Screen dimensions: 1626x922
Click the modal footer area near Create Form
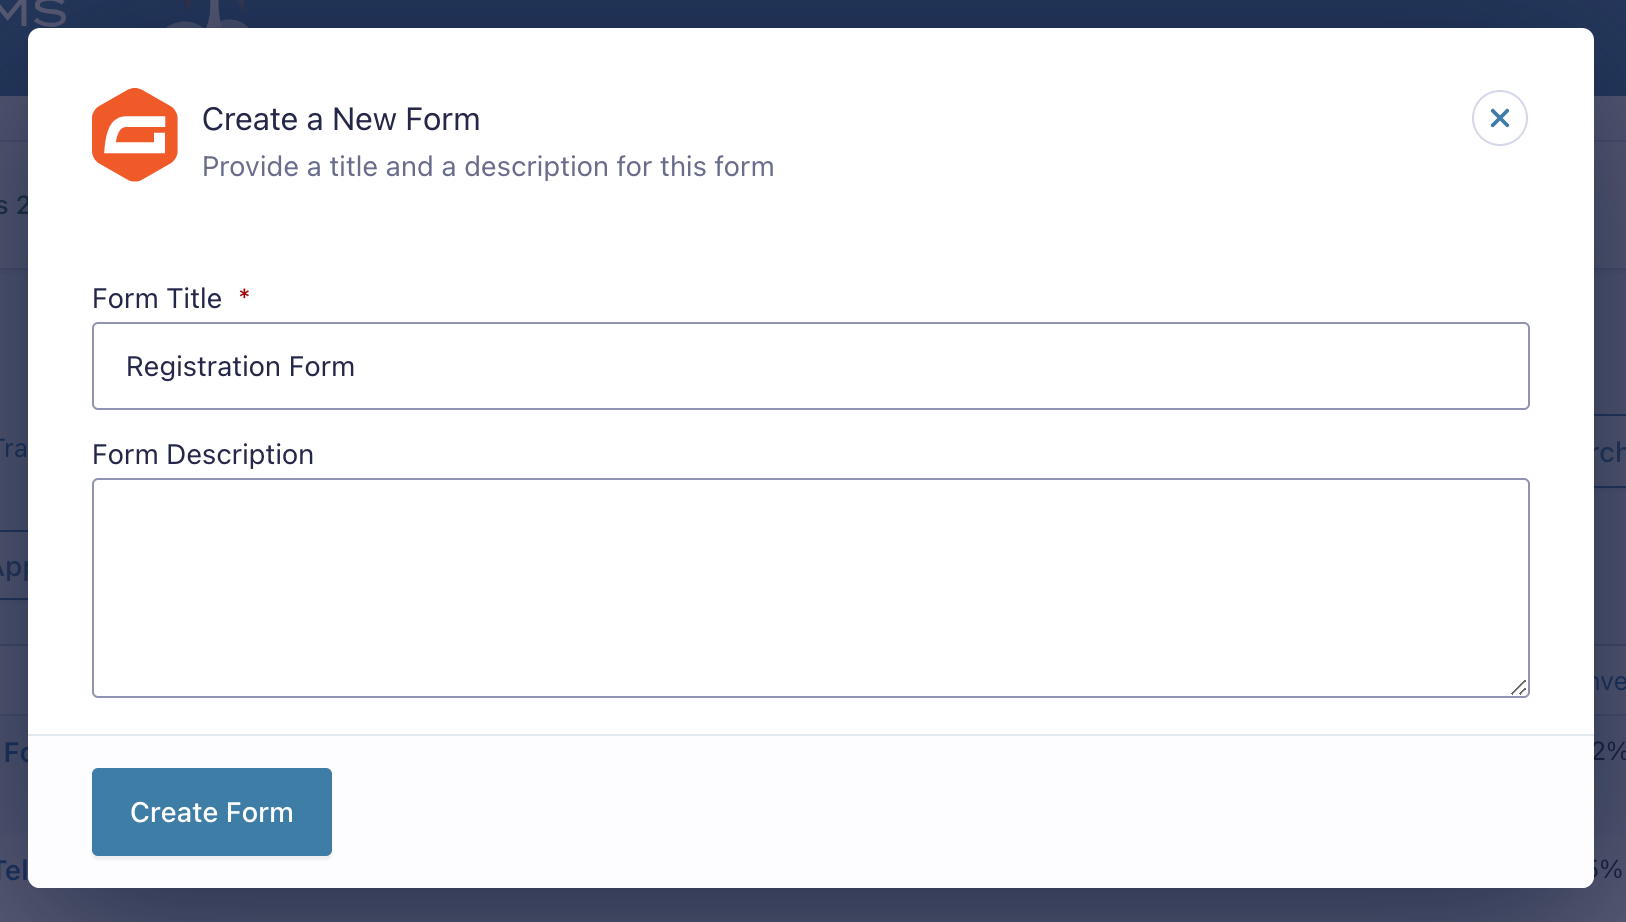[700, 812]
